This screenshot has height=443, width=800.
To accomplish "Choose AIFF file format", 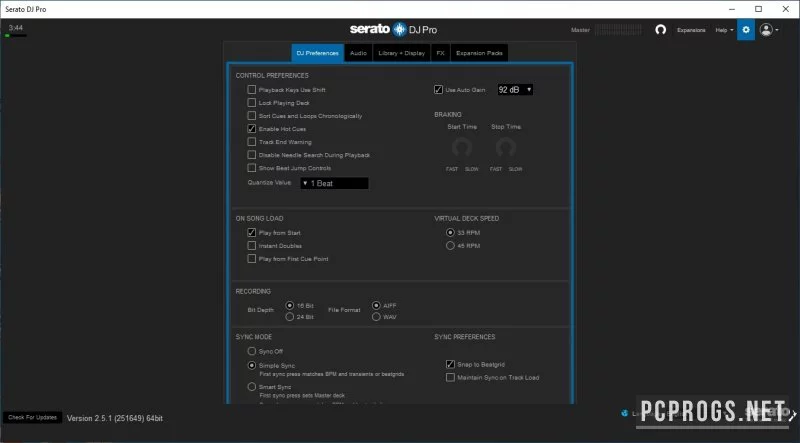I will point(377,305).
